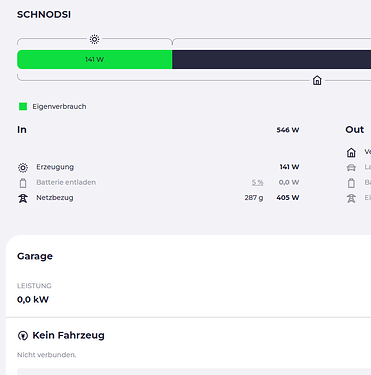The height and width of the screenshot is (375, 371).
Task: Click the green Eigenverbrauch legend swatch
Action: 23,106
